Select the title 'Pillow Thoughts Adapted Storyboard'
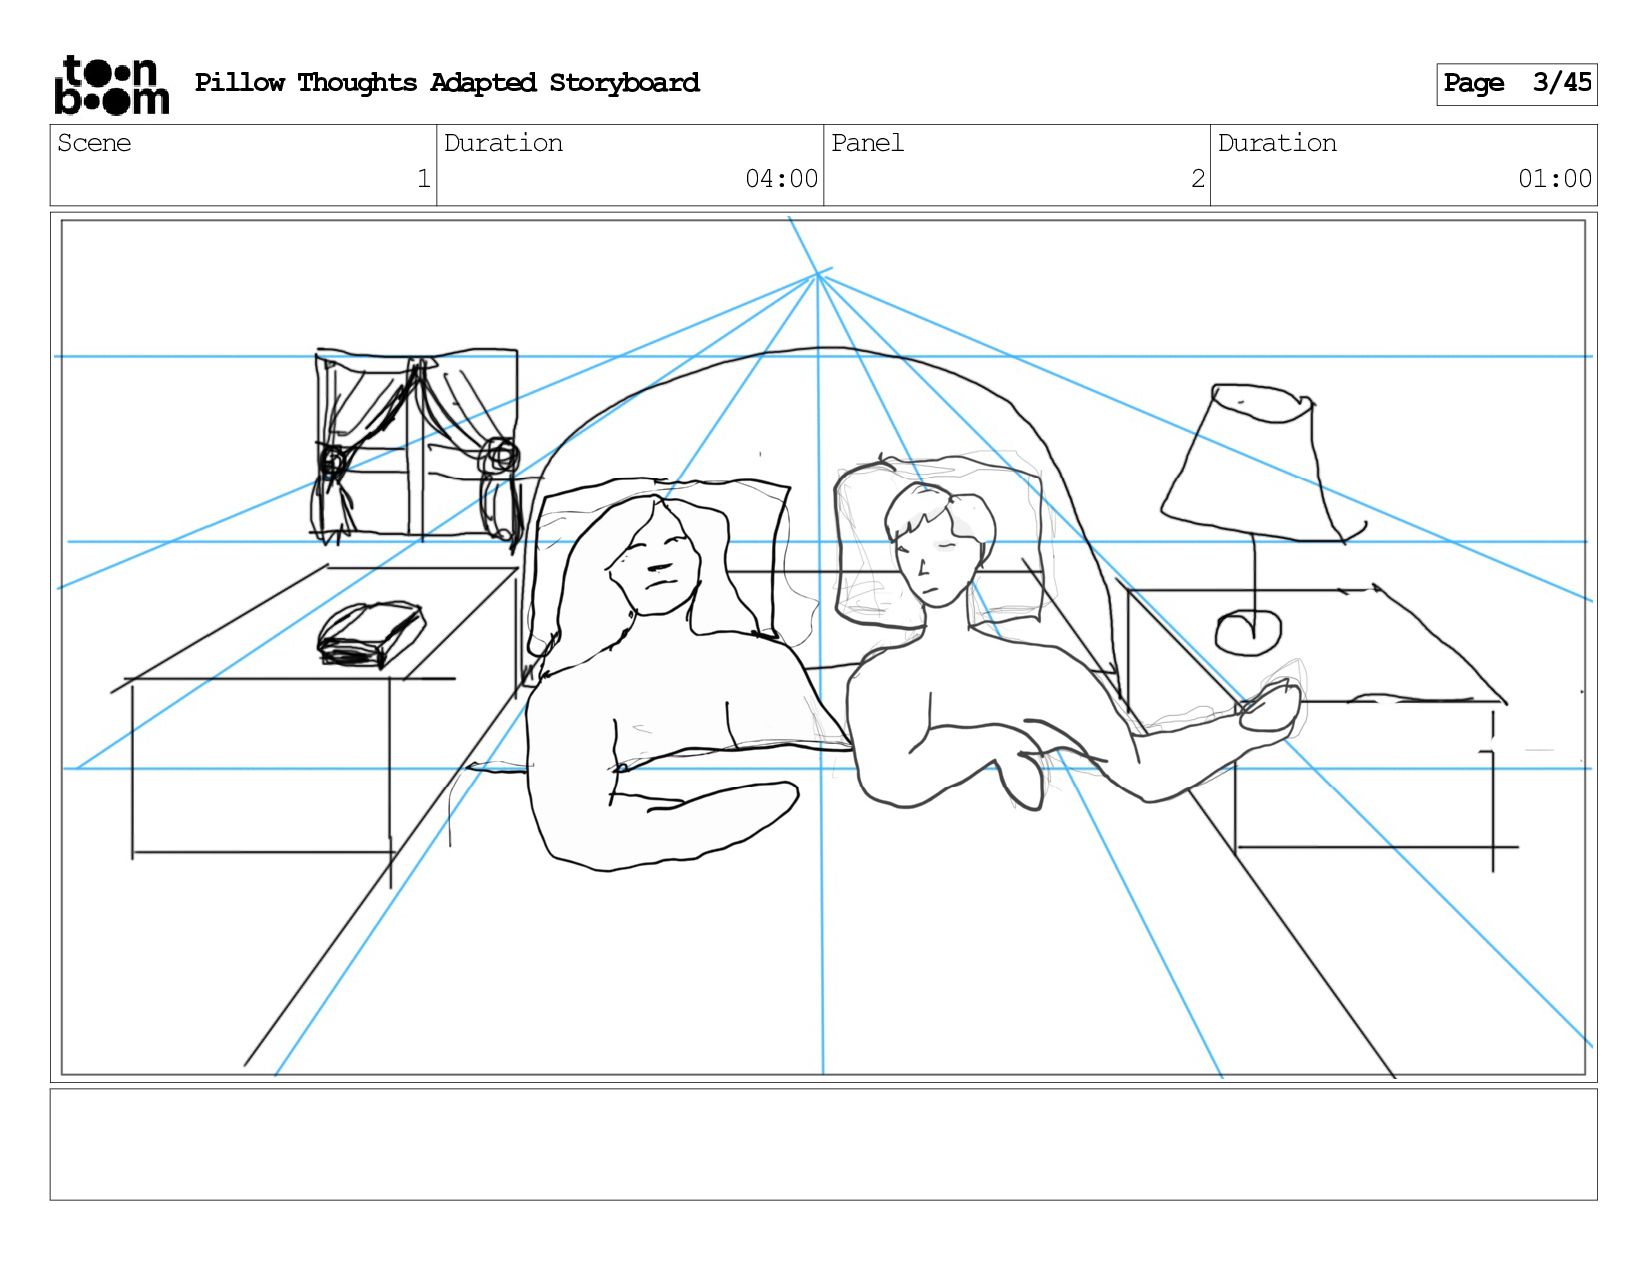1650x1275 pixels. point(447,83)
